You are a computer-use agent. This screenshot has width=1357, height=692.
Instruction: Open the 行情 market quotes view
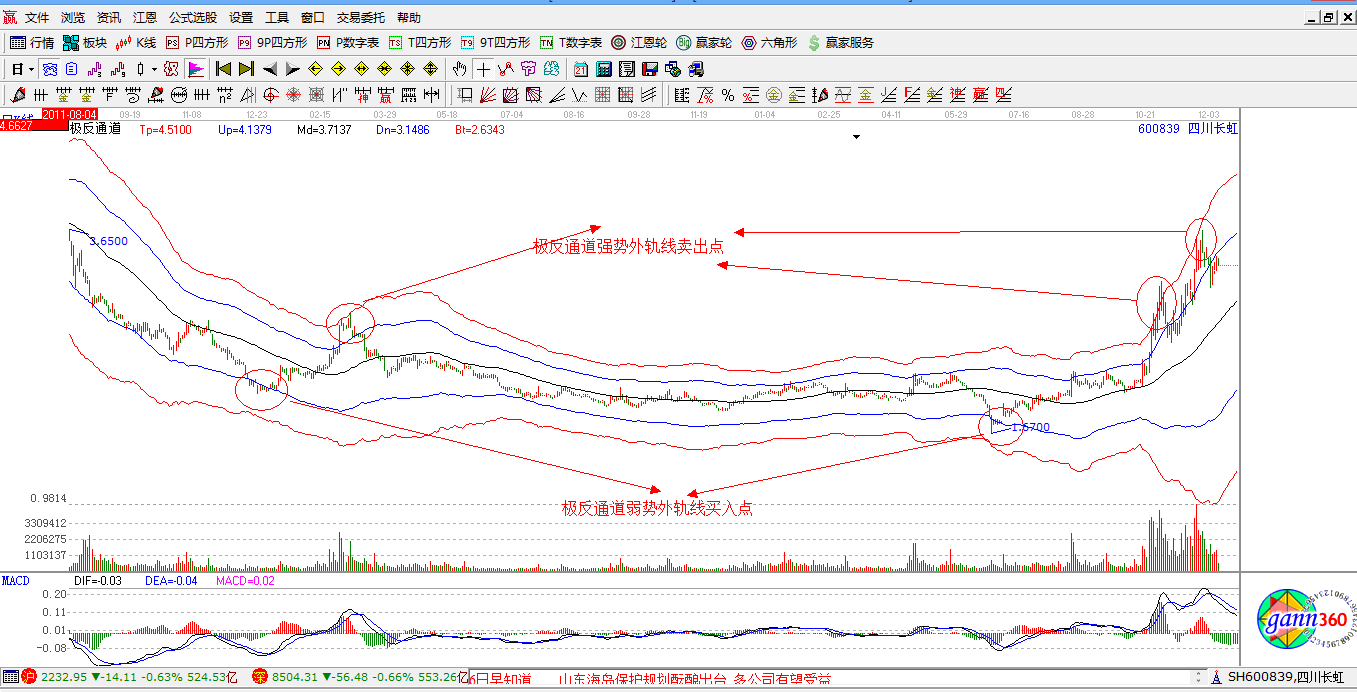point(32,43)
